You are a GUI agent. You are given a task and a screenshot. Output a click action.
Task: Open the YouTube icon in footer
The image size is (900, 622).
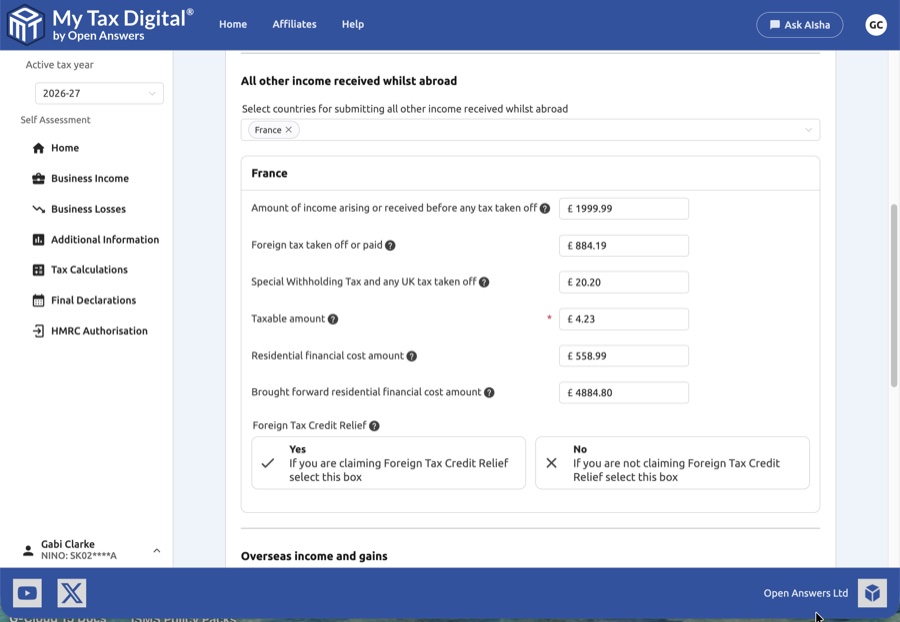coord(27,593)
